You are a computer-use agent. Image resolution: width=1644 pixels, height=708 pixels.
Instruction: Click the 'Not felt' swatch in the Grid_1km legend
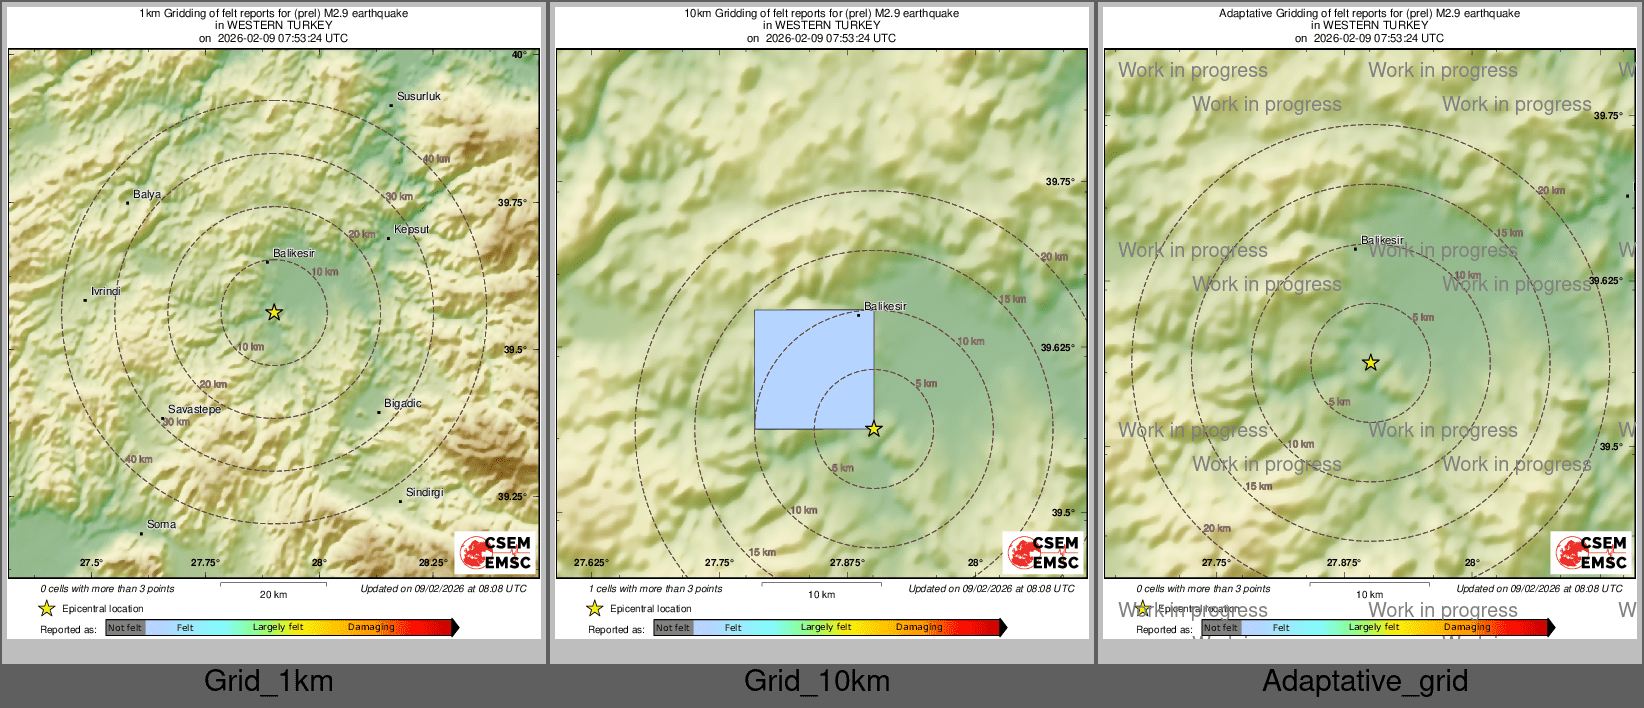125,628
